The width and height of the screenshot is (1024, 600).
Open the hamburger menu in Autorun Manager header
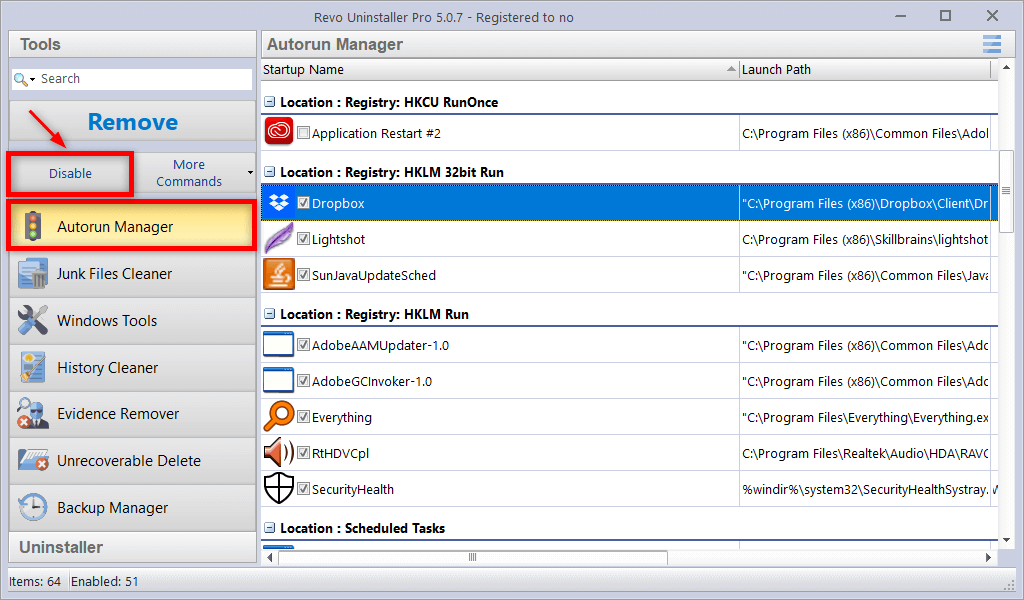click(991, 44)
